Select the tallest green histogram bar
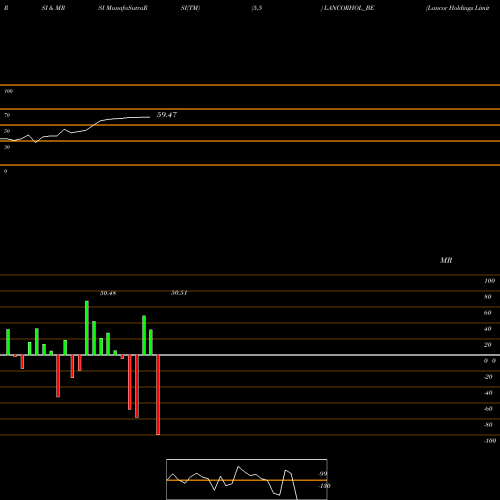The image size is (500, 500). point(87,328)
